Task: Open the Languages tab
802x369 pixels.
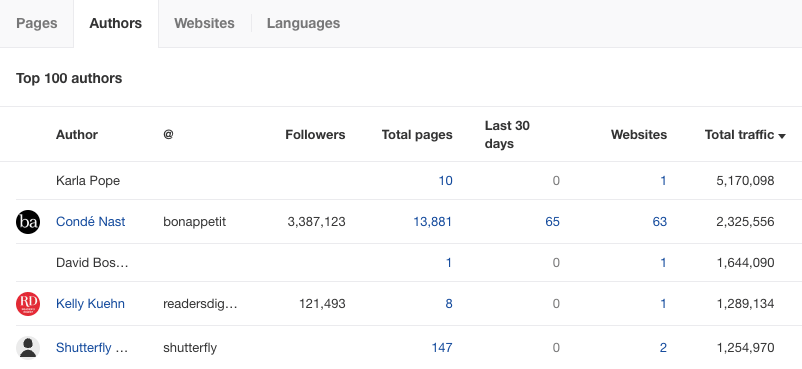Action: point(303,24)
